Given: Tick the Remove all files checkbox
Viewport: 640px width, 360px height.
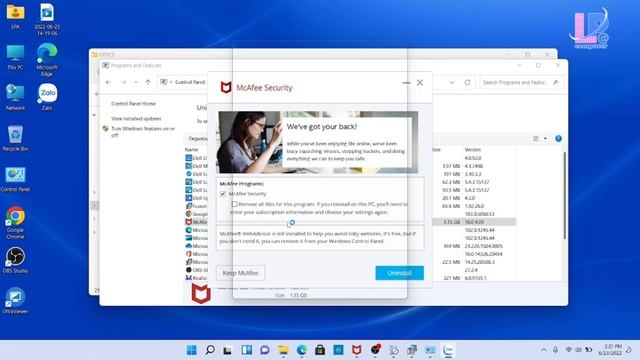Looking at the screenshot, I should 234,204.
